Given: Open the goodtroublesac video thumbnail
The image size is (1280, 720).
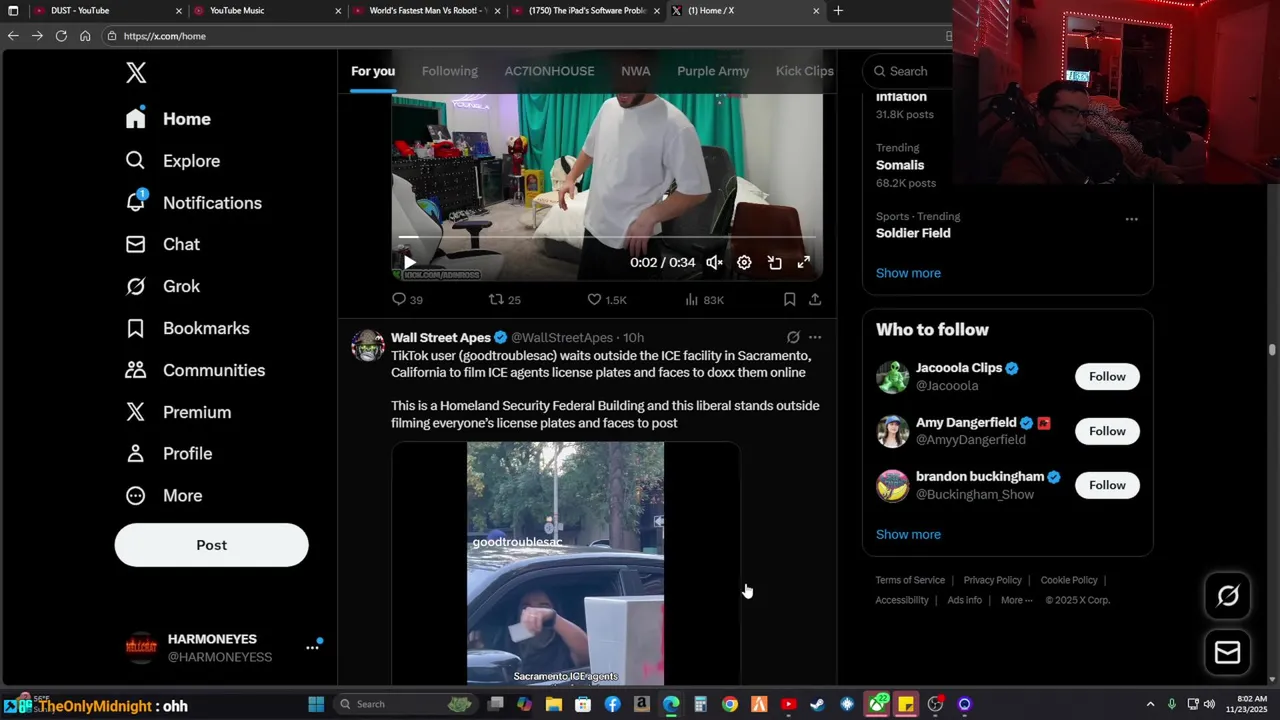Looking at the screenshot, I should (x=565, y=564).
